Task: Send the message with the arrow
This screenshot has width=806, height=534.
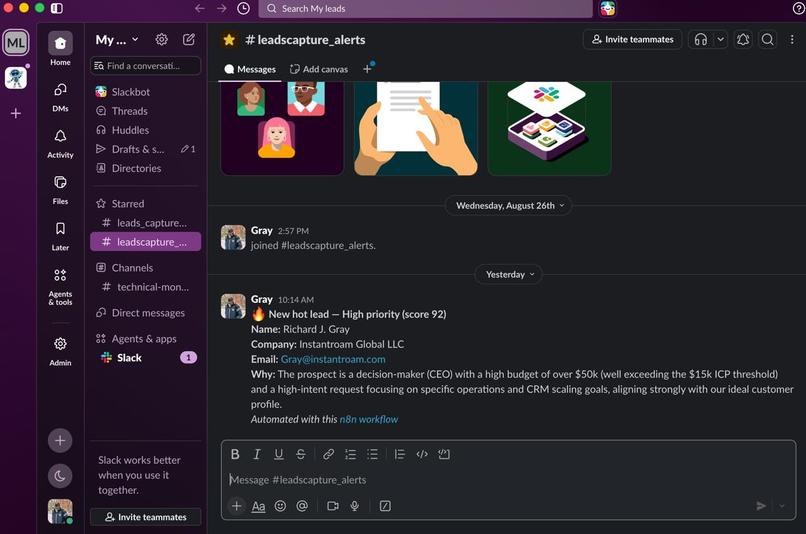Action: click(761, 506)
